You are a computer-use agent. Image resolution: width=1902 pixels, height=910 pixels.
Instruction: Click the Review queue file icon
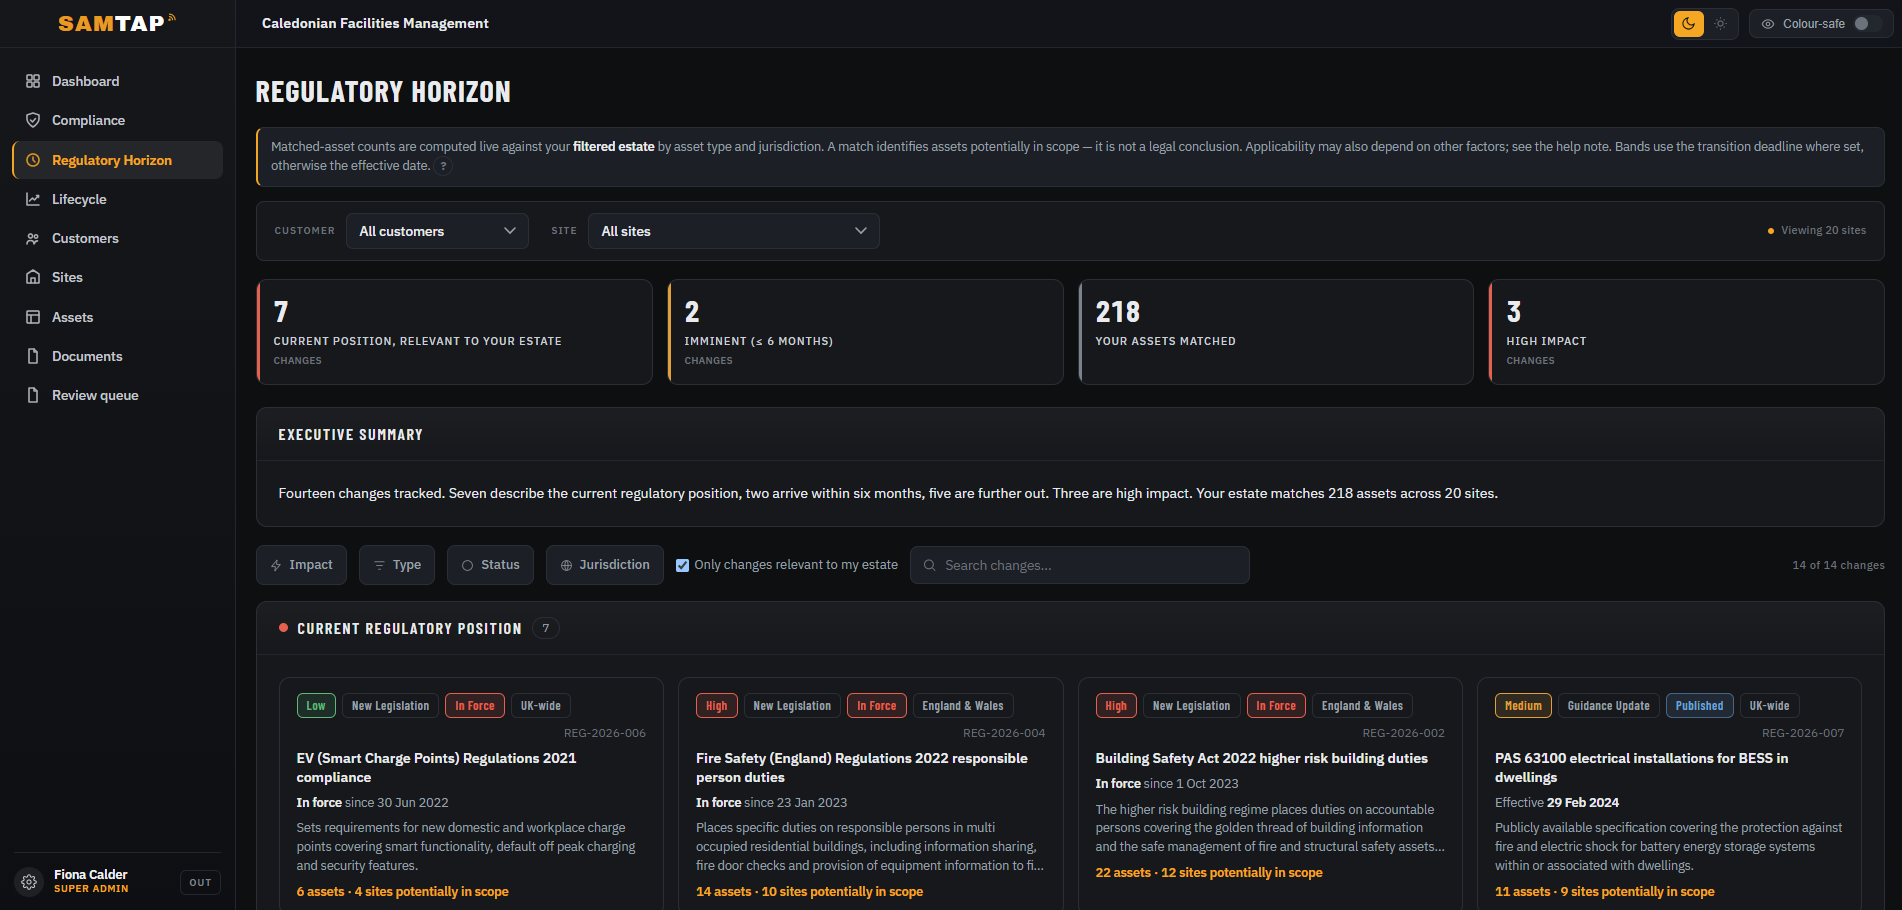pos(33,395)
